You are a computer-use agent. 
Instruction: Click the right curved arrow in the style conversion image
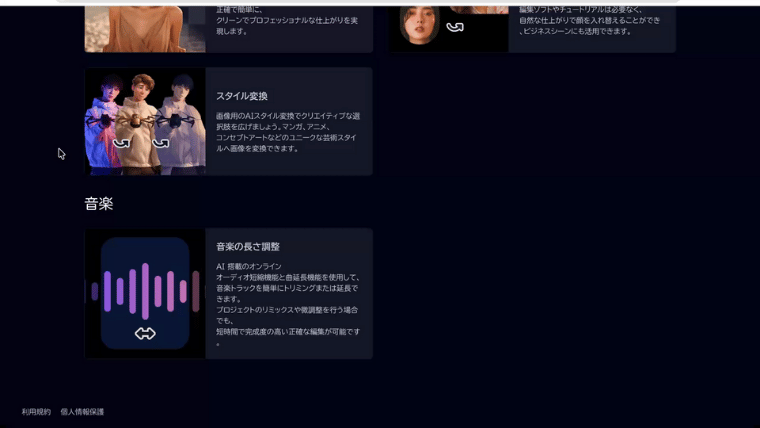tap(160, 143)
